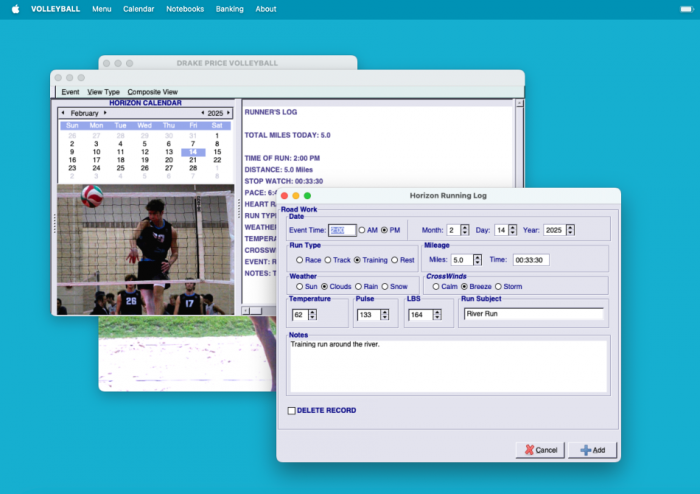700x494 pixels.
Task: Click the Add button with plus icon
Action: tap(593, 450)
